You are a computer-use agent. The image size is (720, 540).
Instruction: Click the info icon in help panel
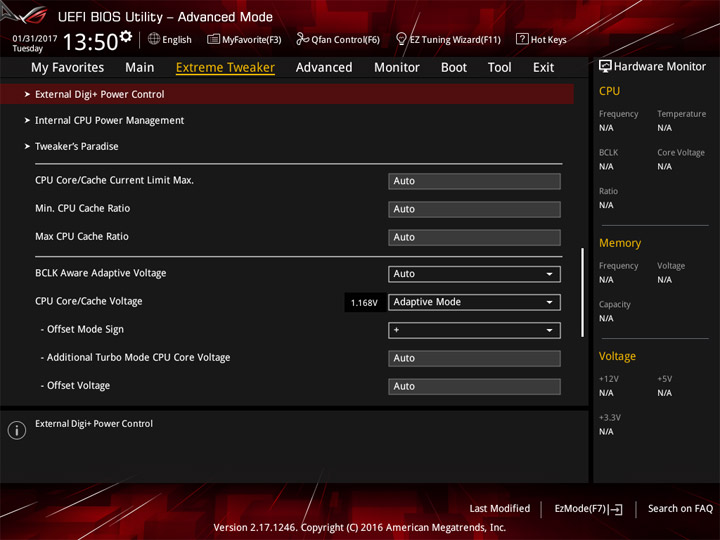coord(17,430)
